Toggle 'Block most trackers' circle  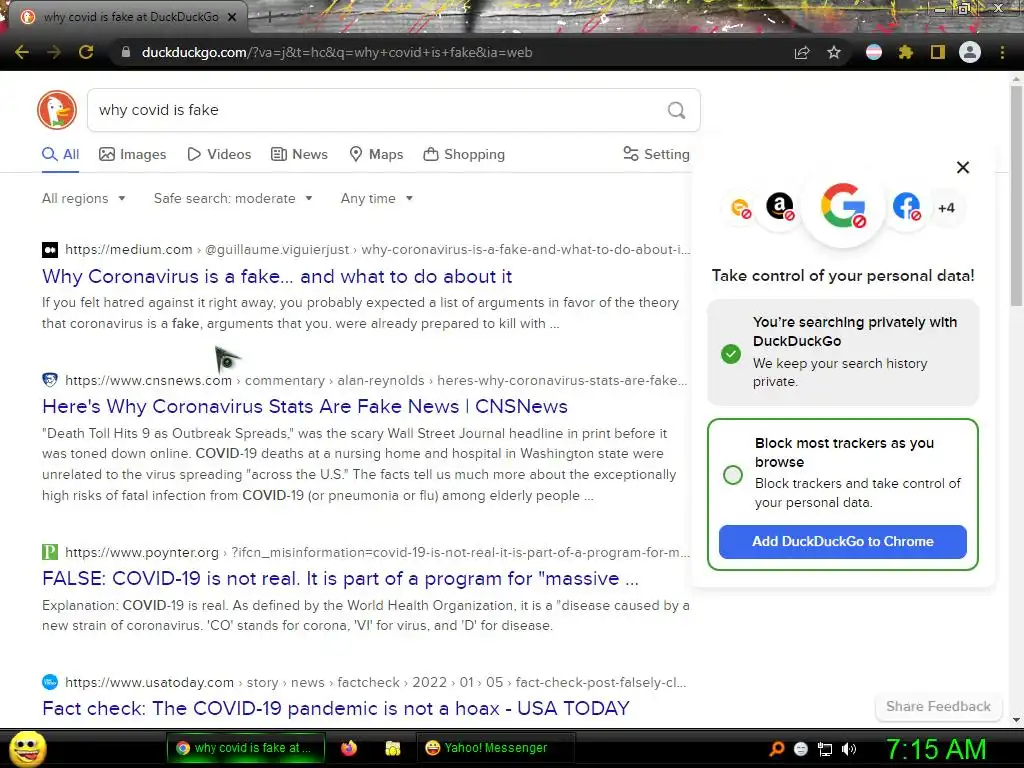point(733,475)
